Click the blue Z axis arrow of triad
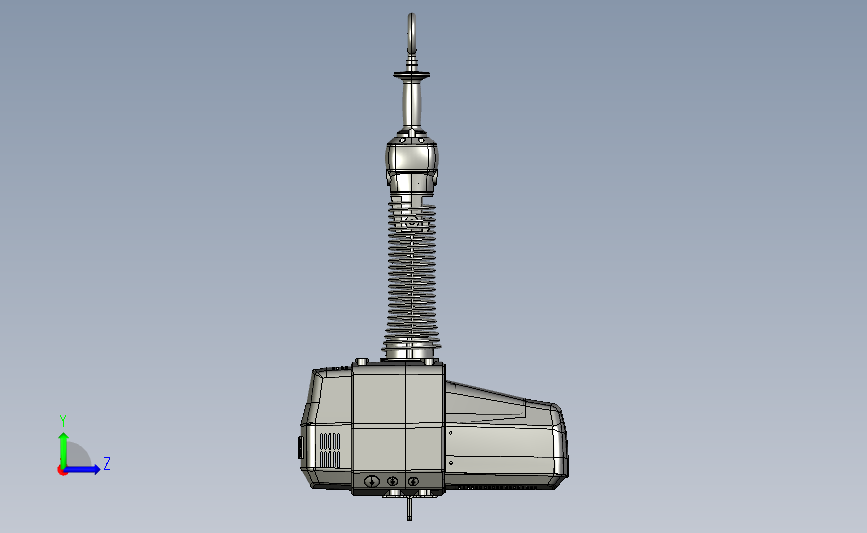Screen dimensions: 867x533 click(x=82, y=469)
